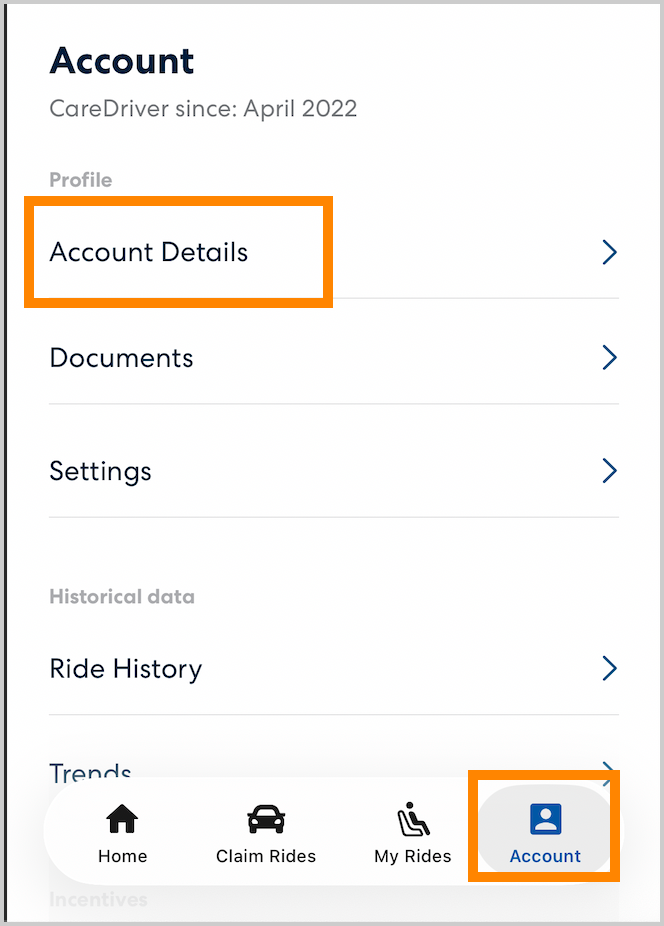This screenshot has height=926, width=664.
Task: Open the Settings page
Action: 100,471
